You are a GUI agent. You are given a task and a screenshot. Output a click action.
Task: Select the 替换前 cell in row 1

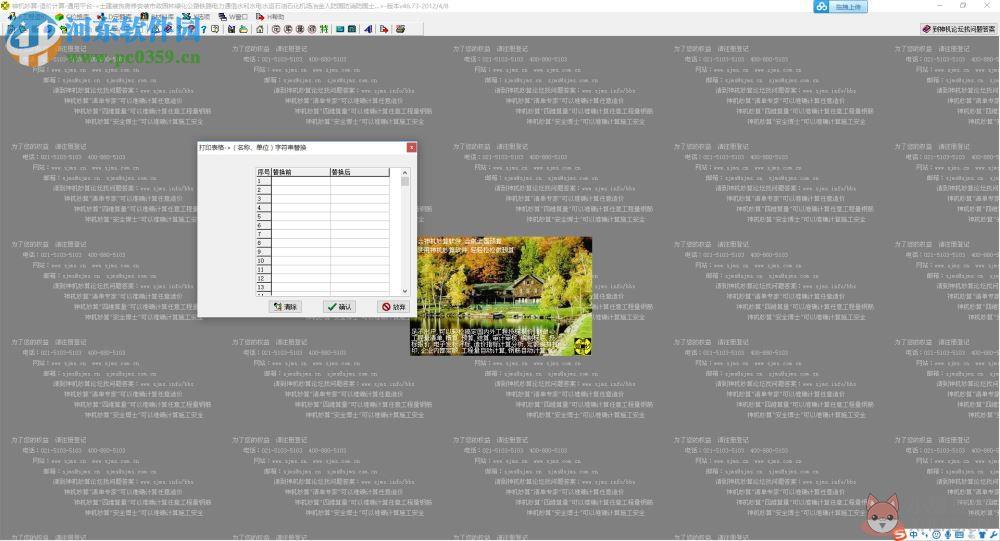pos(300,181)
